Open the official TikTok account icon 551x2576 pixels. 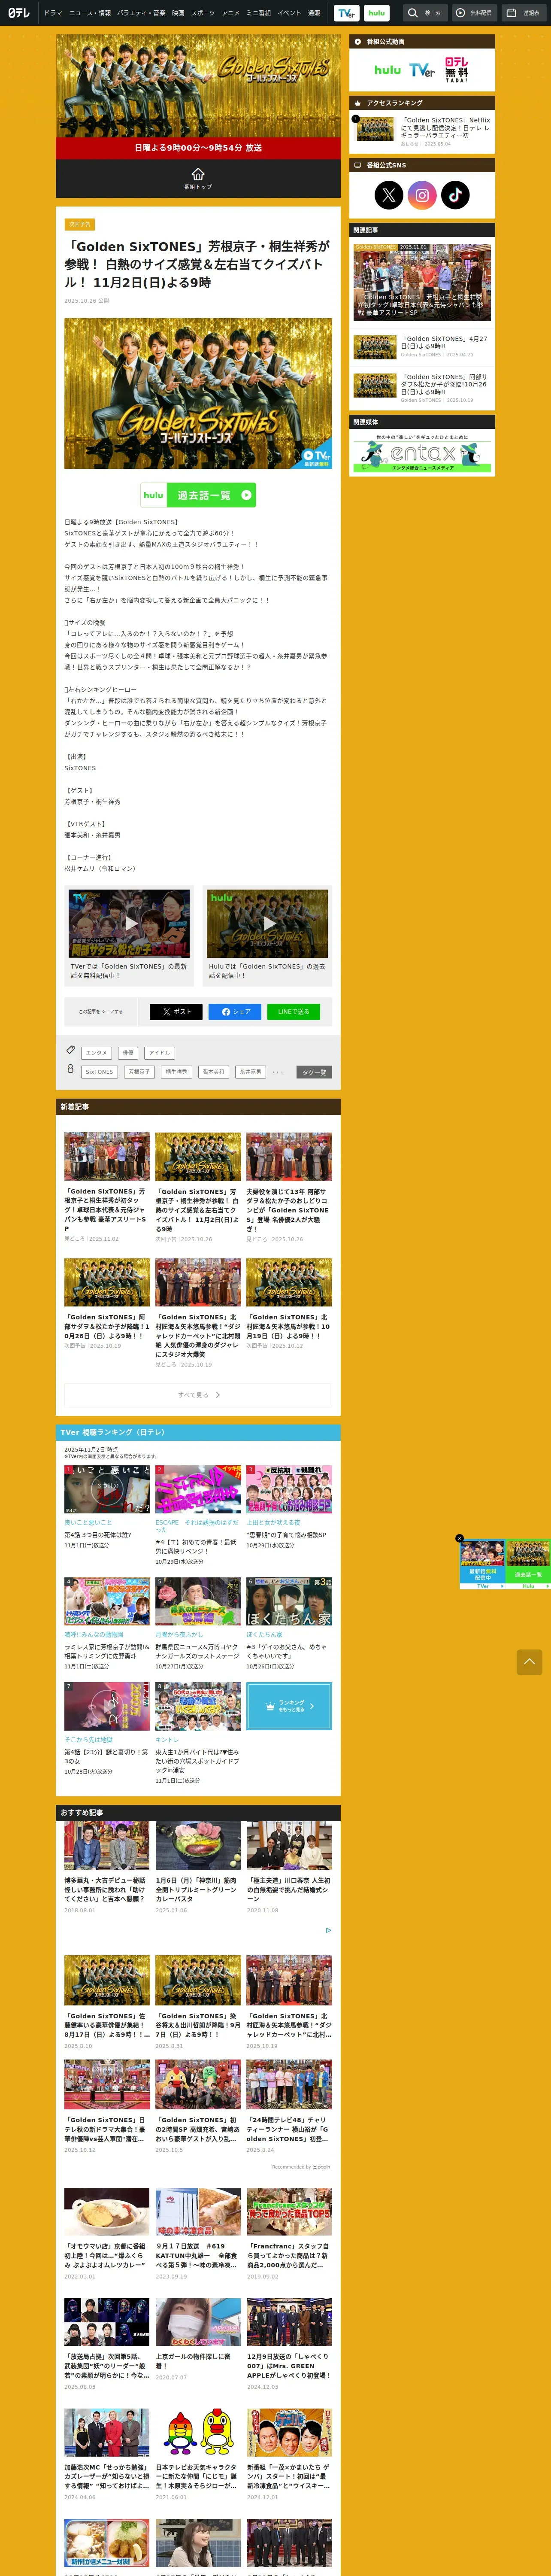[x=455, y=195]
